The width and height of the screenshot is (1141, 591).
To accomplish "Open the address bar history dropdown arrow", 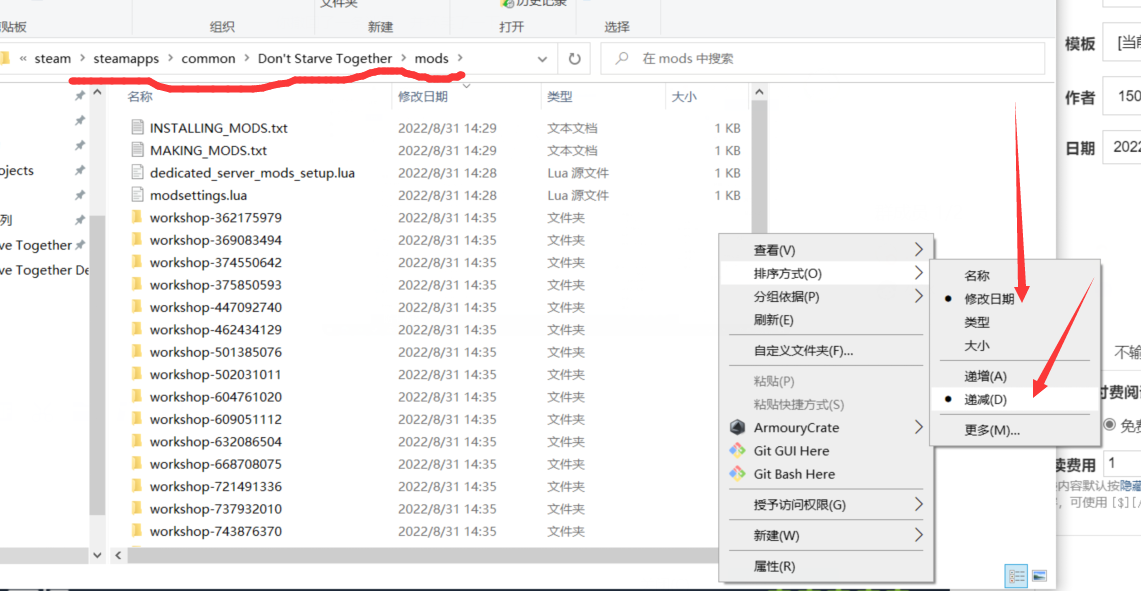I will [x=541, y=59].
